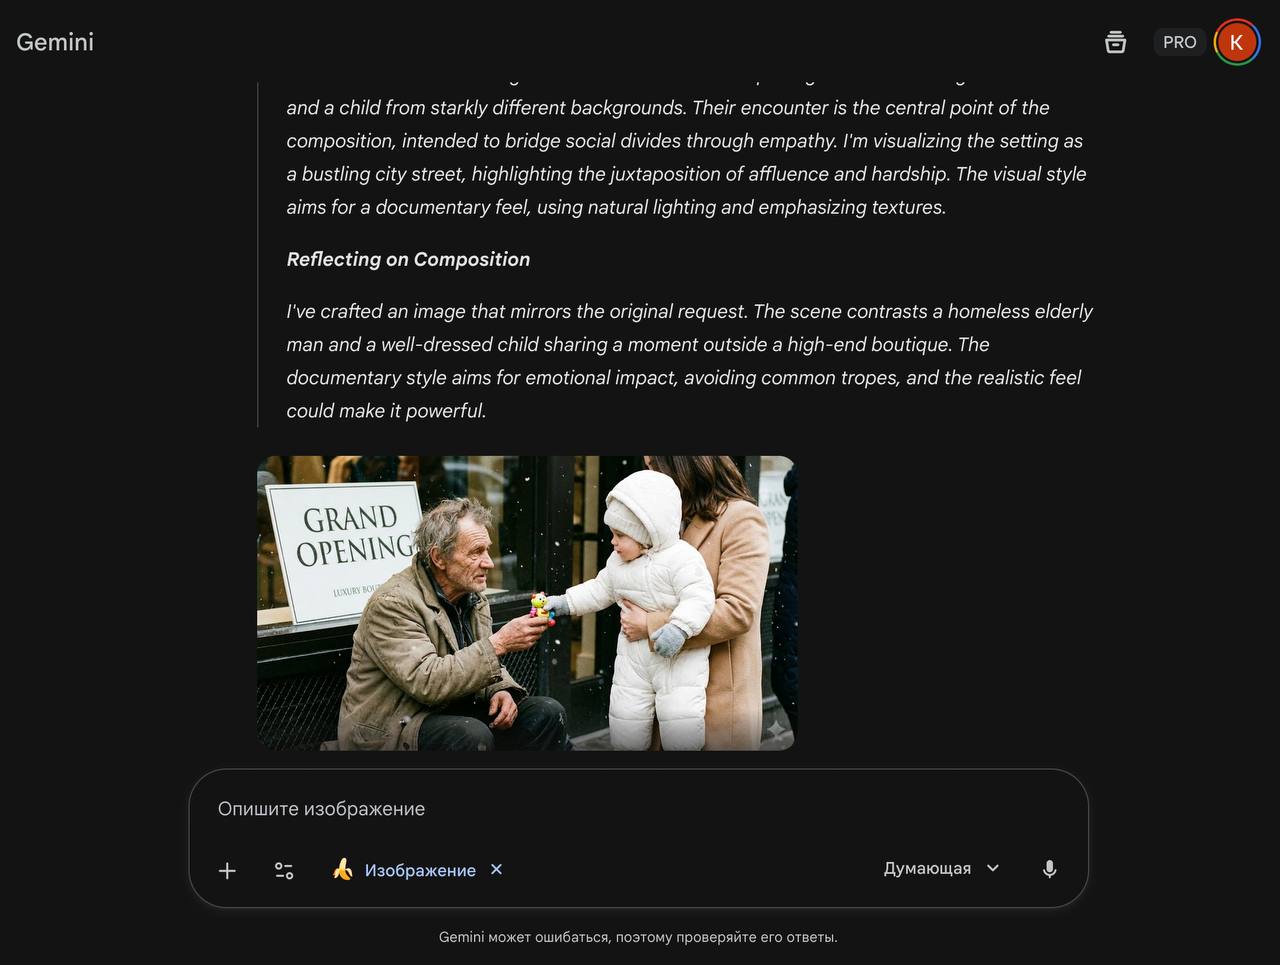Click the sparkle watermark on generated image
Image resolution: width=1280 pixels, height=965 pixels.
tap(775, 730)
